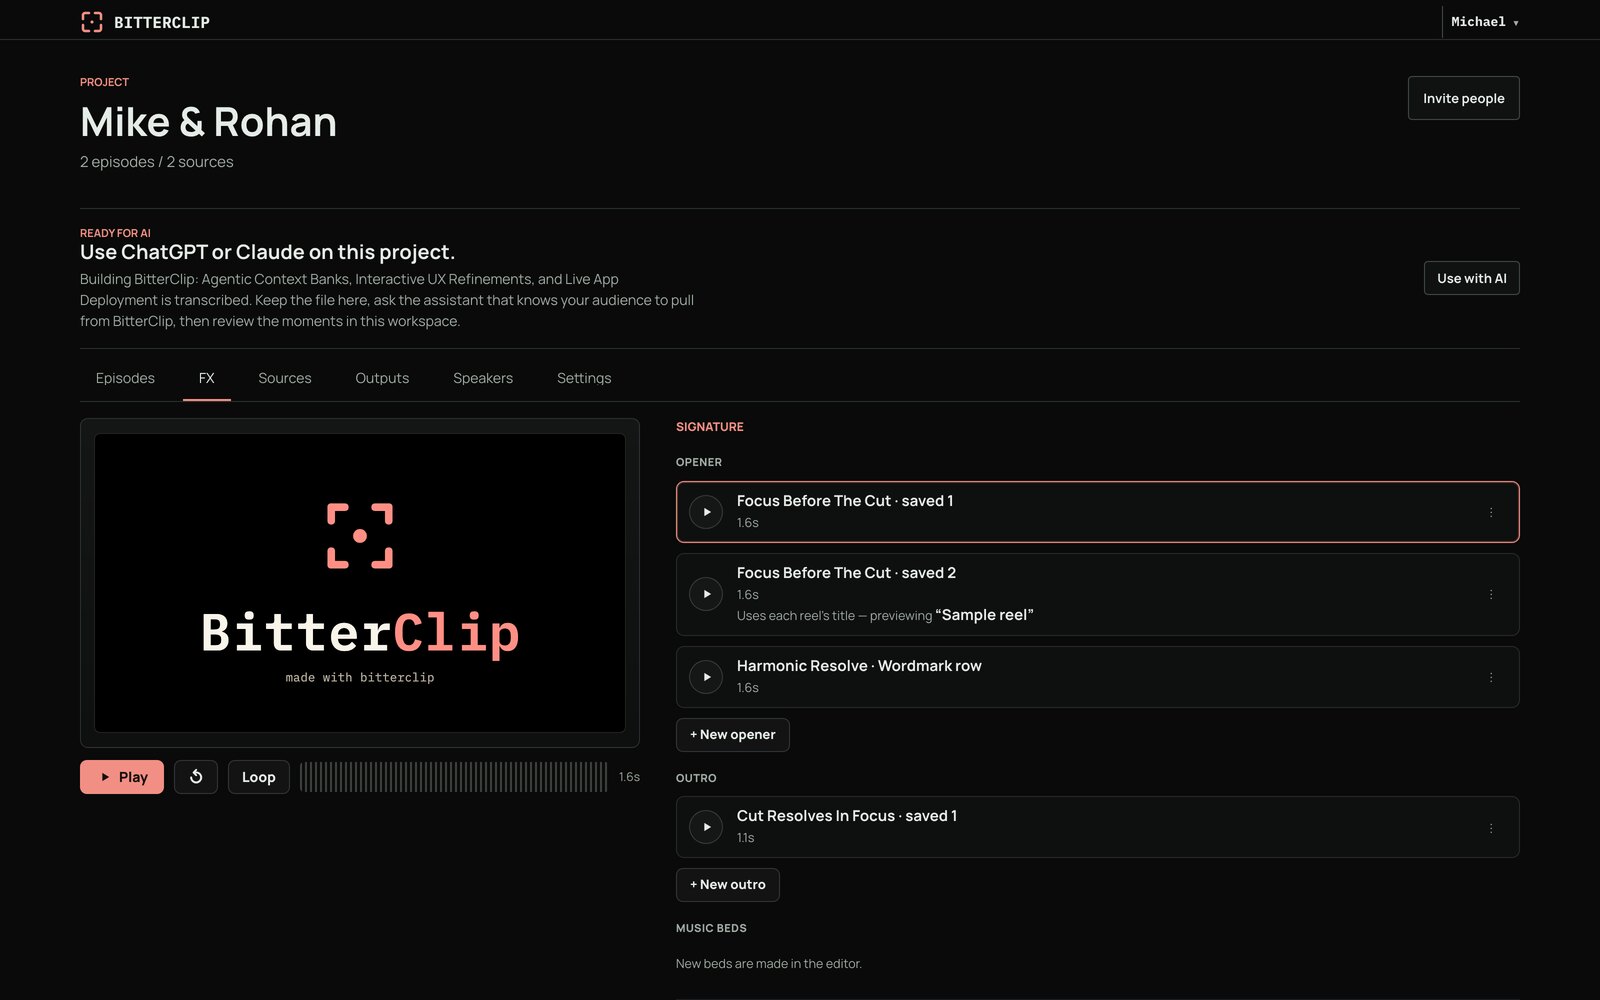1600x1000 pixels.
Task: Click the New outro button
Action: point(727,885)
